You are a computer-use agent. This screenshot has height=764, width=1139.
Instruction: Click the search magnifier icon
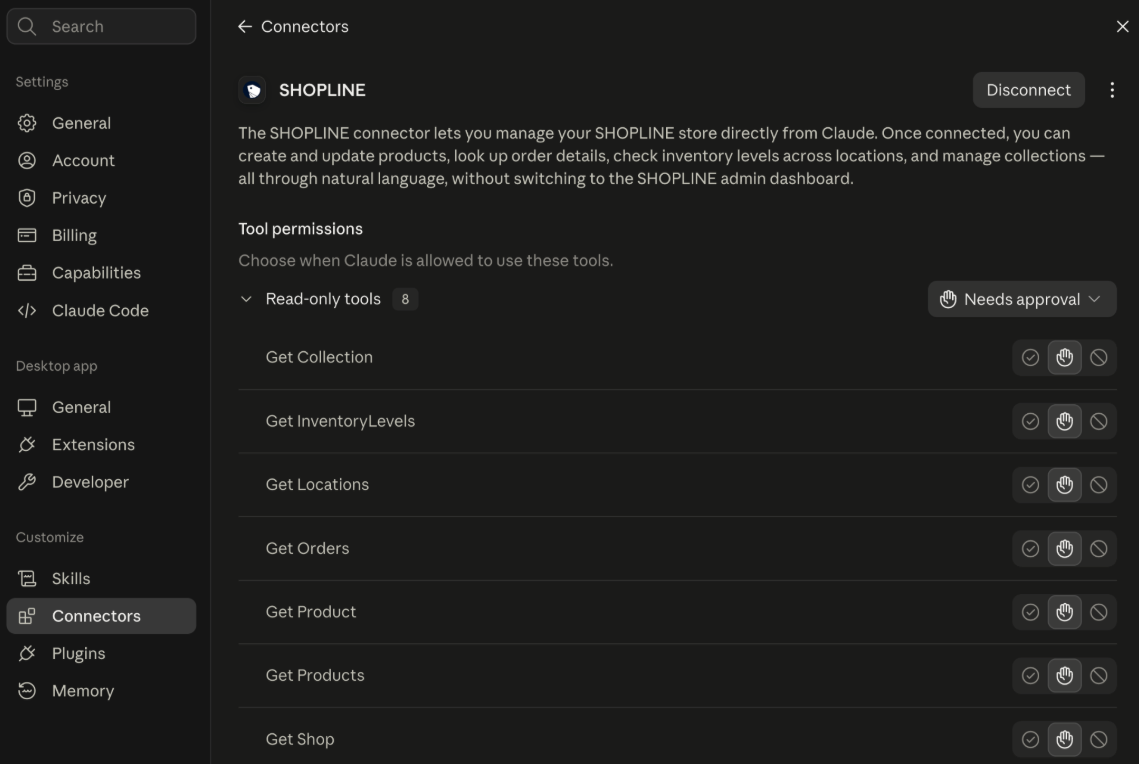pos(27,27)
